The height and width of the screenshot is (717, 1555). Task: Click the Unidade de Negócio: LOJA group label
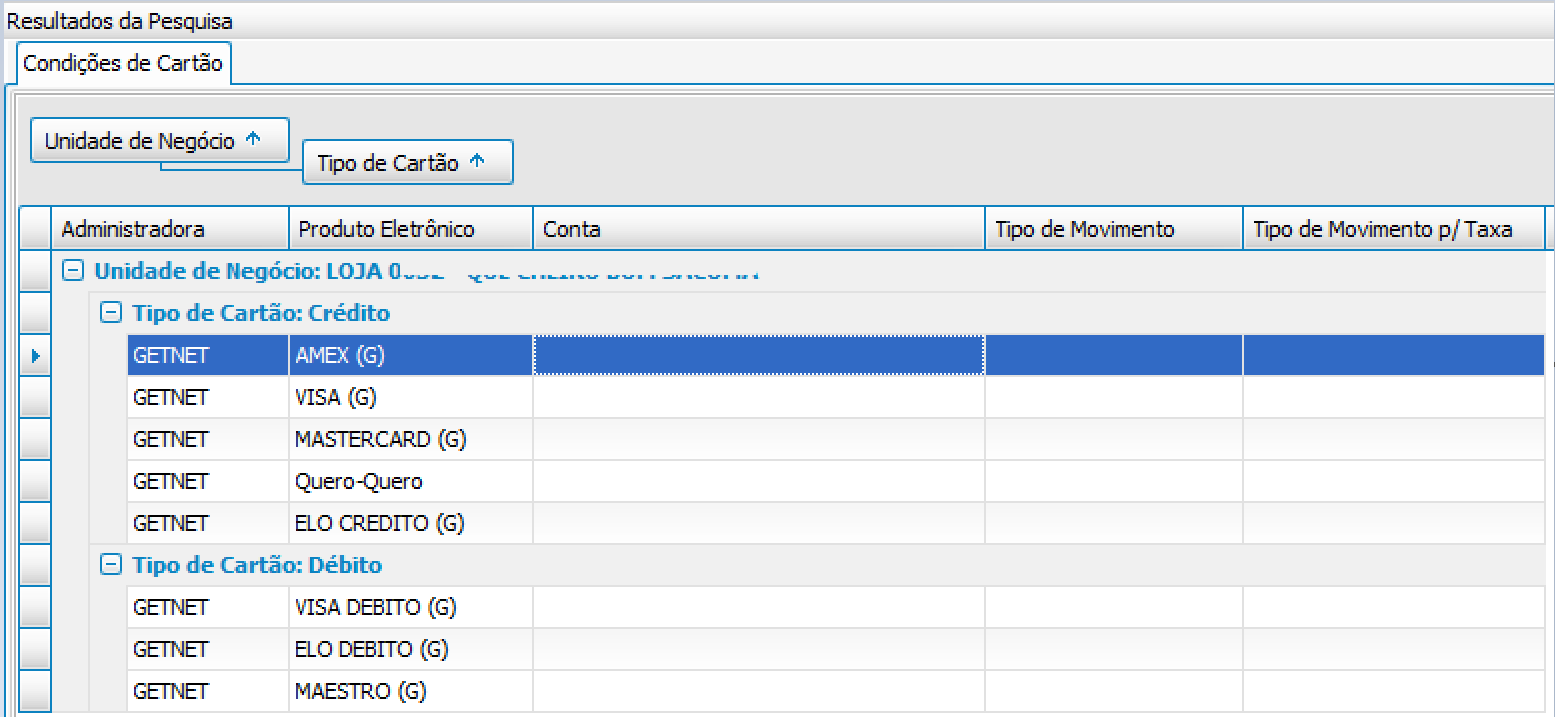click(x=427, y=271)
